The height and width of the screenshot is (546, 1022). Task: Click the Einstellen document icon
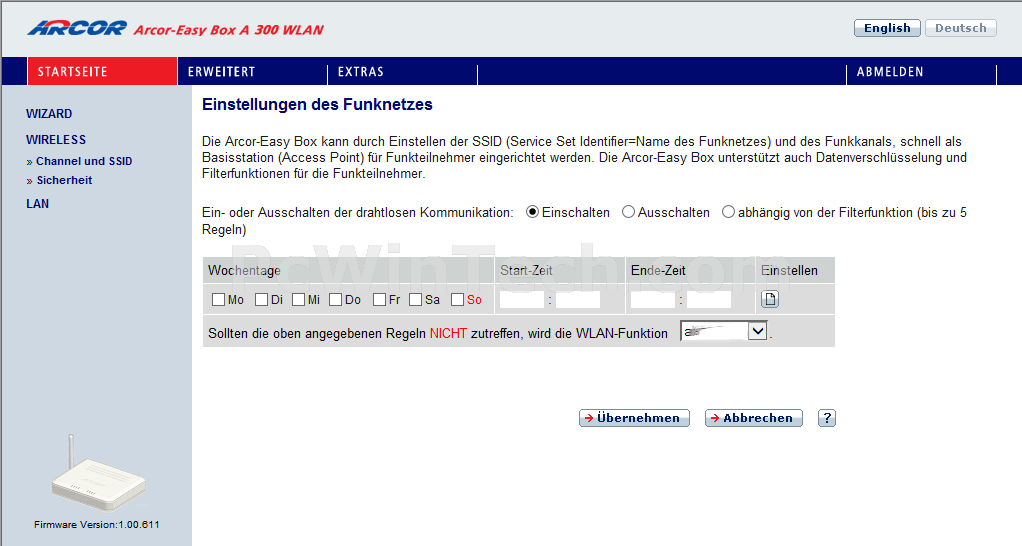[x=770, y=299]
